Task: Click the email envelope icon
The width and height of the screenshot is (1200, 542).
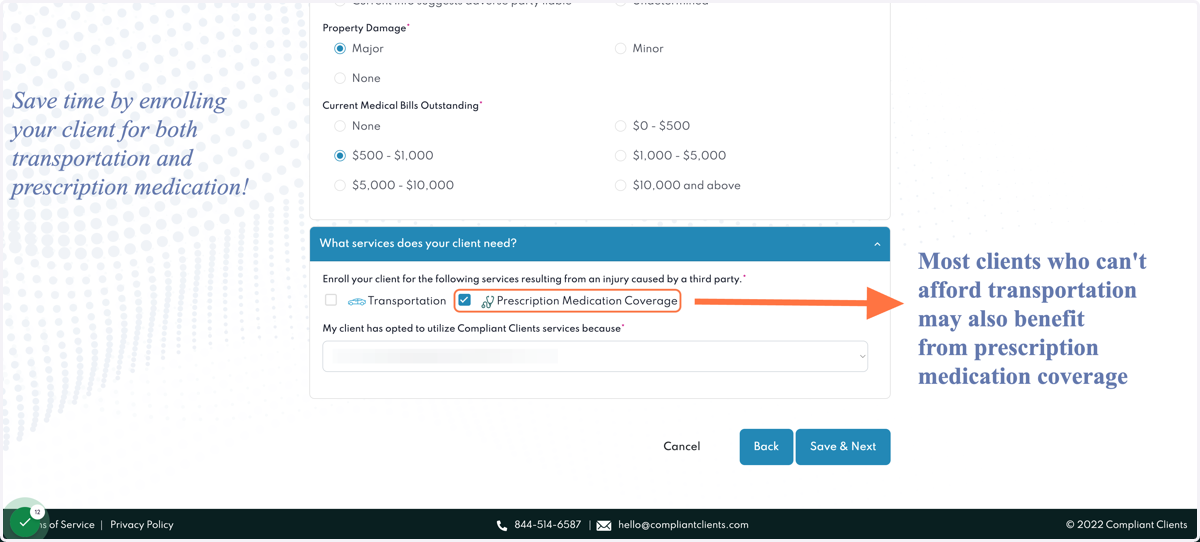Action: [x=604, y=525]
